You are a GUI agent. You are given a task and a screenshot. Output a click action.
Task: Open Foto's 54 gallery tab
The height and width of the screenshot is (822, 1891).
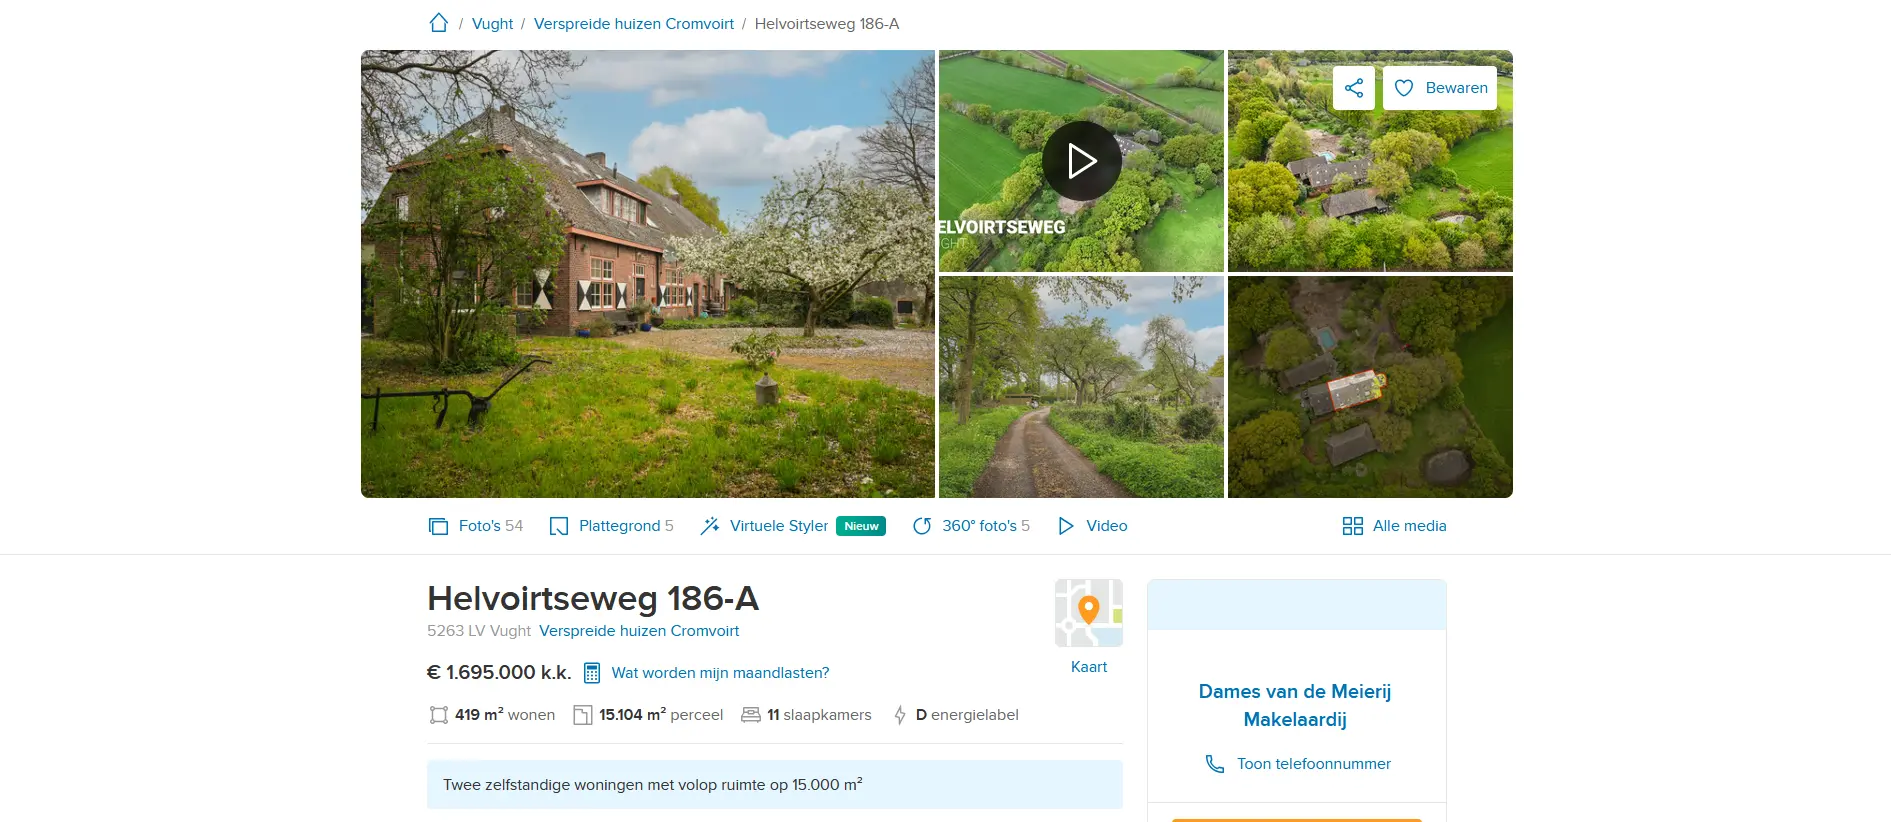tap(476, 526)
